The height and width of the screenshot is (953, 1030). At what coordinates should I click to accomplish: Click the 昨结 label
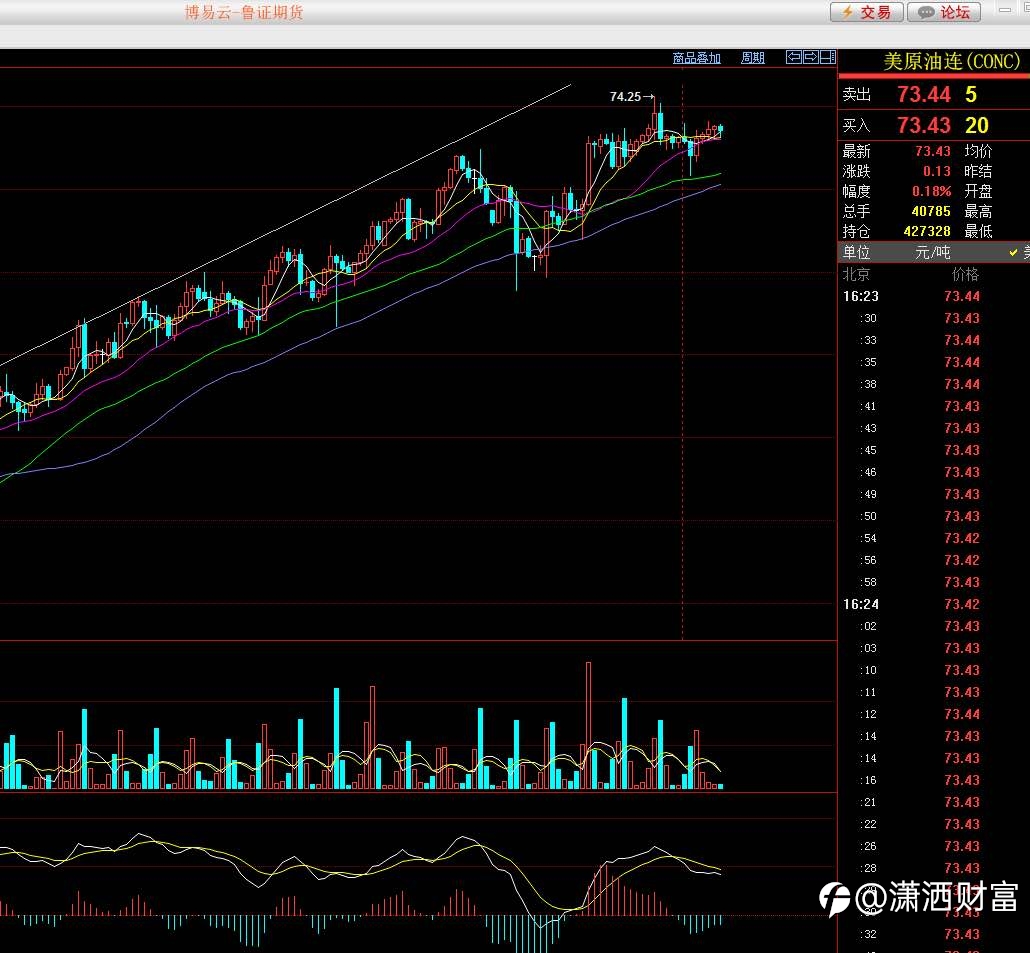pos(978,171)
